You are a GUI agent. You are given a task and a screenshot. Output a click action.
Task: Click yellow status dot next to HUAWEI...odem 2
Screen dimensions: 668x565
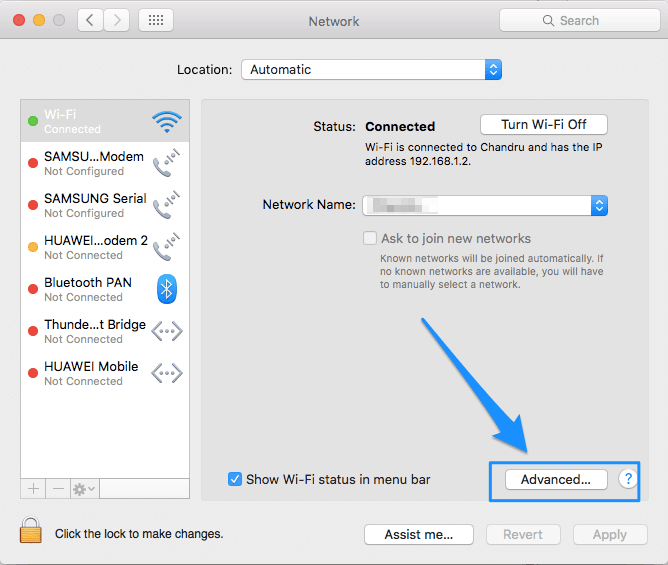[33, 247]
